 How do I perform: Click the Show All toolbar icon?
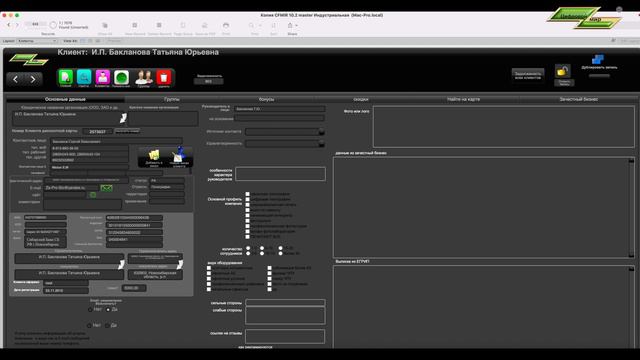[x=105, y=25]
